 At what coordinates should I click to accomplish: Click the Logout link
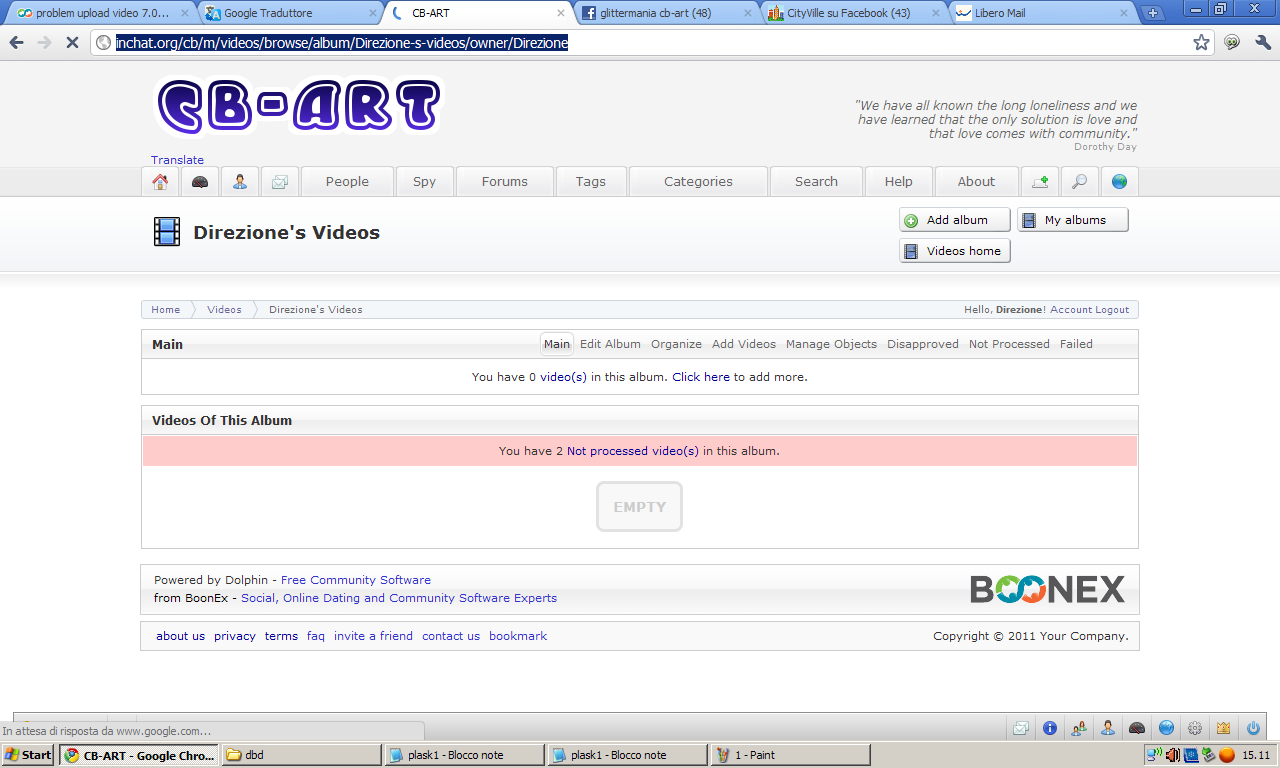pos(1111,310)
